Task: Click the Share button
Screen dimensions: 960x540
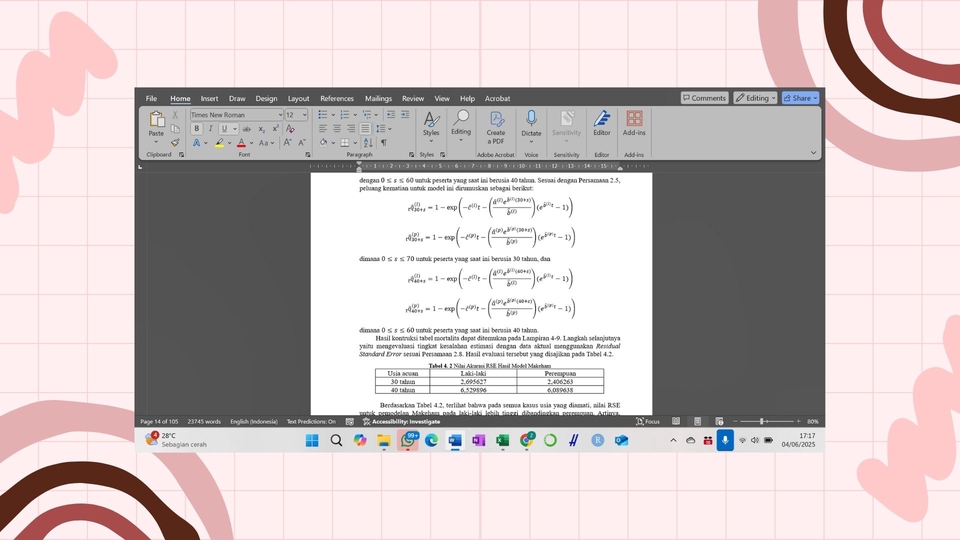Action: (x=800, y=98)
